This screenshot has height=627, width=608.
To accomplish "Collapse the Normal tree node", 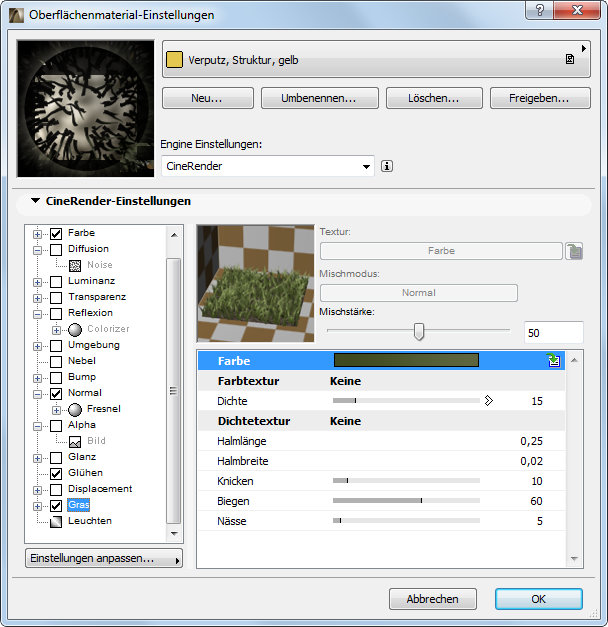I will [x=37, y=394].
